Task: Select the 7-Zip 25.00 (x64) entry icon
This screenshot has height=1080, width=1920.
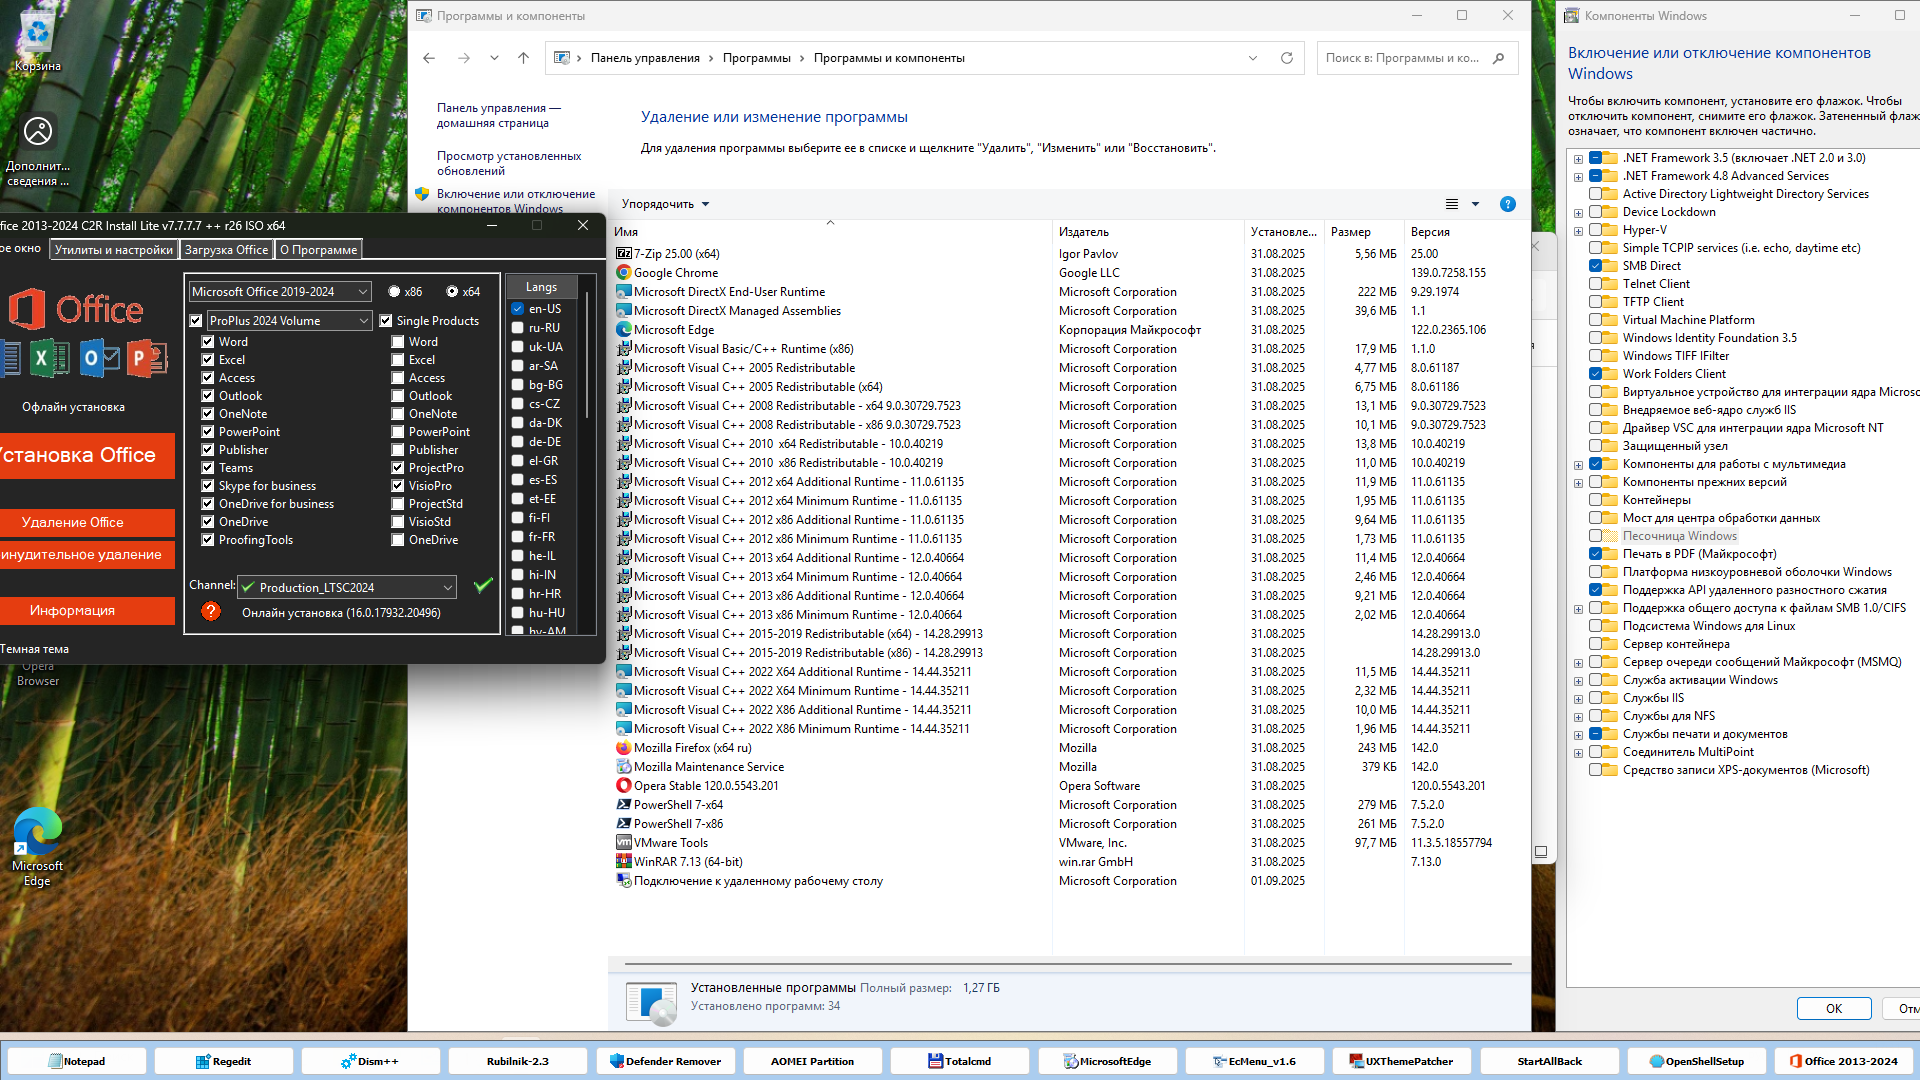Action: click(624, 254)
